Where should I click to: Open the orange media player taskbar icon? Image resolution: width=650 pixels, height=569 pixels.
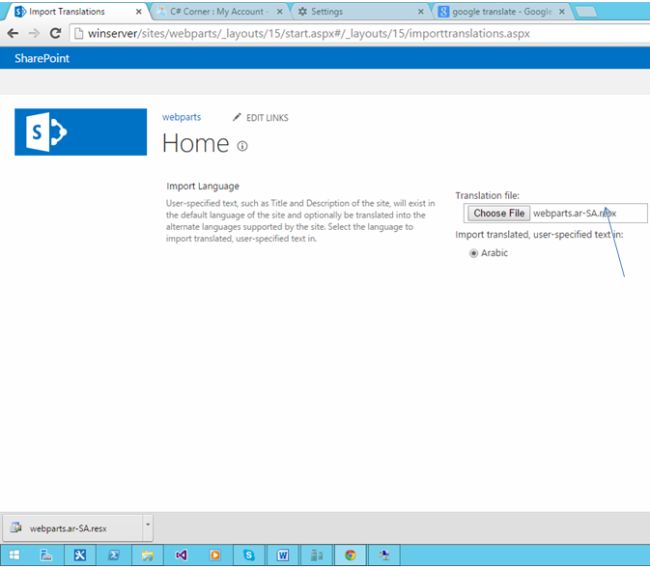[215, 555]
